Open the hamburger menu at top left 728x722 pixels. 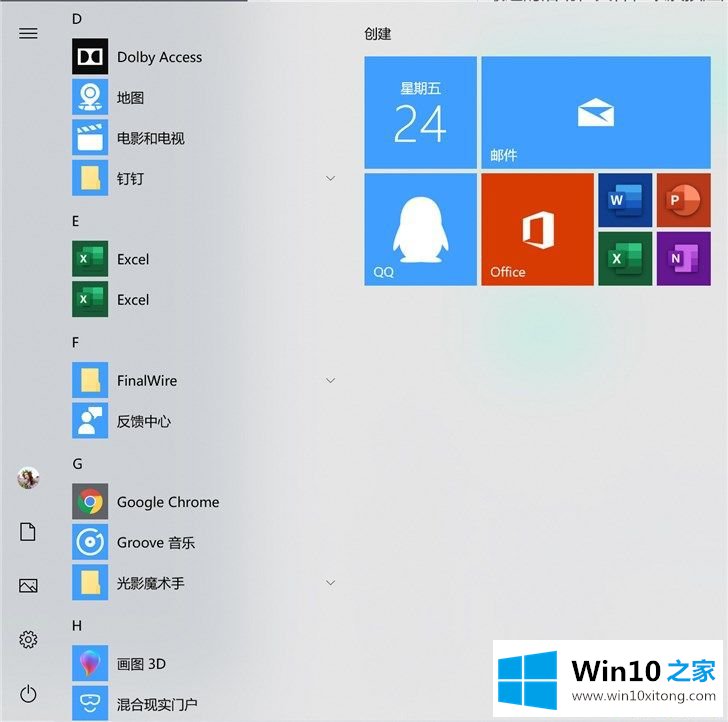pyautogui.click(x=28, y=33)
